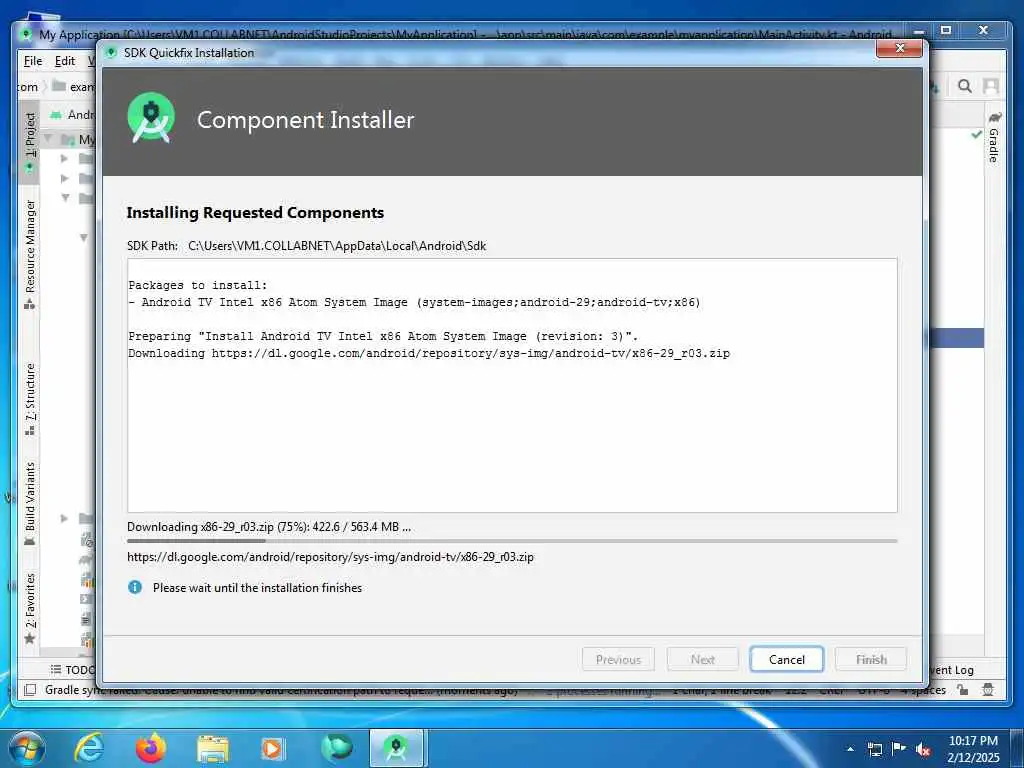Toggle the 1: Project tool window tab
The width and height of the screenshot is (1024, 768).
tap(30, 142)
